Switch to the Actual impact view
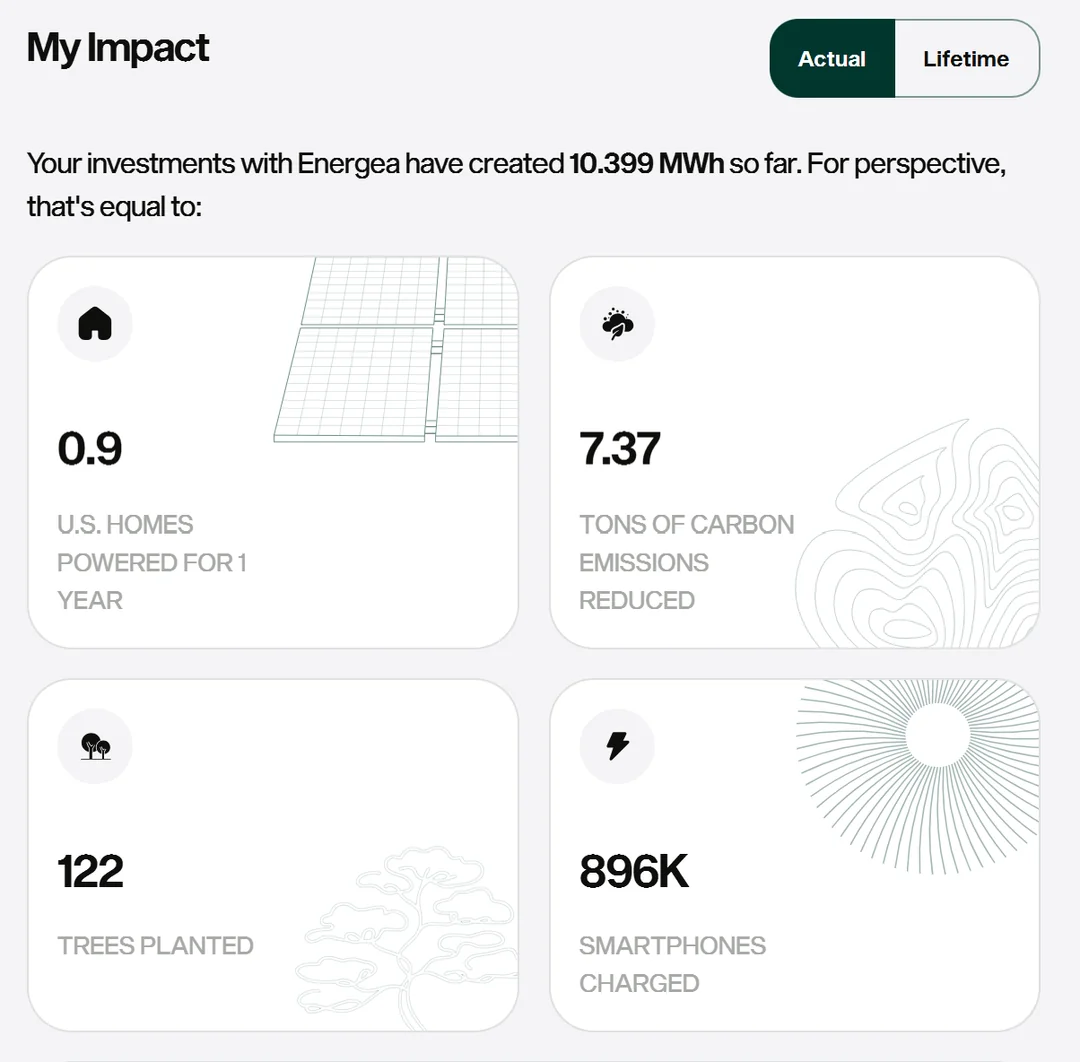 pyautogui.click(x=832, y=59)
